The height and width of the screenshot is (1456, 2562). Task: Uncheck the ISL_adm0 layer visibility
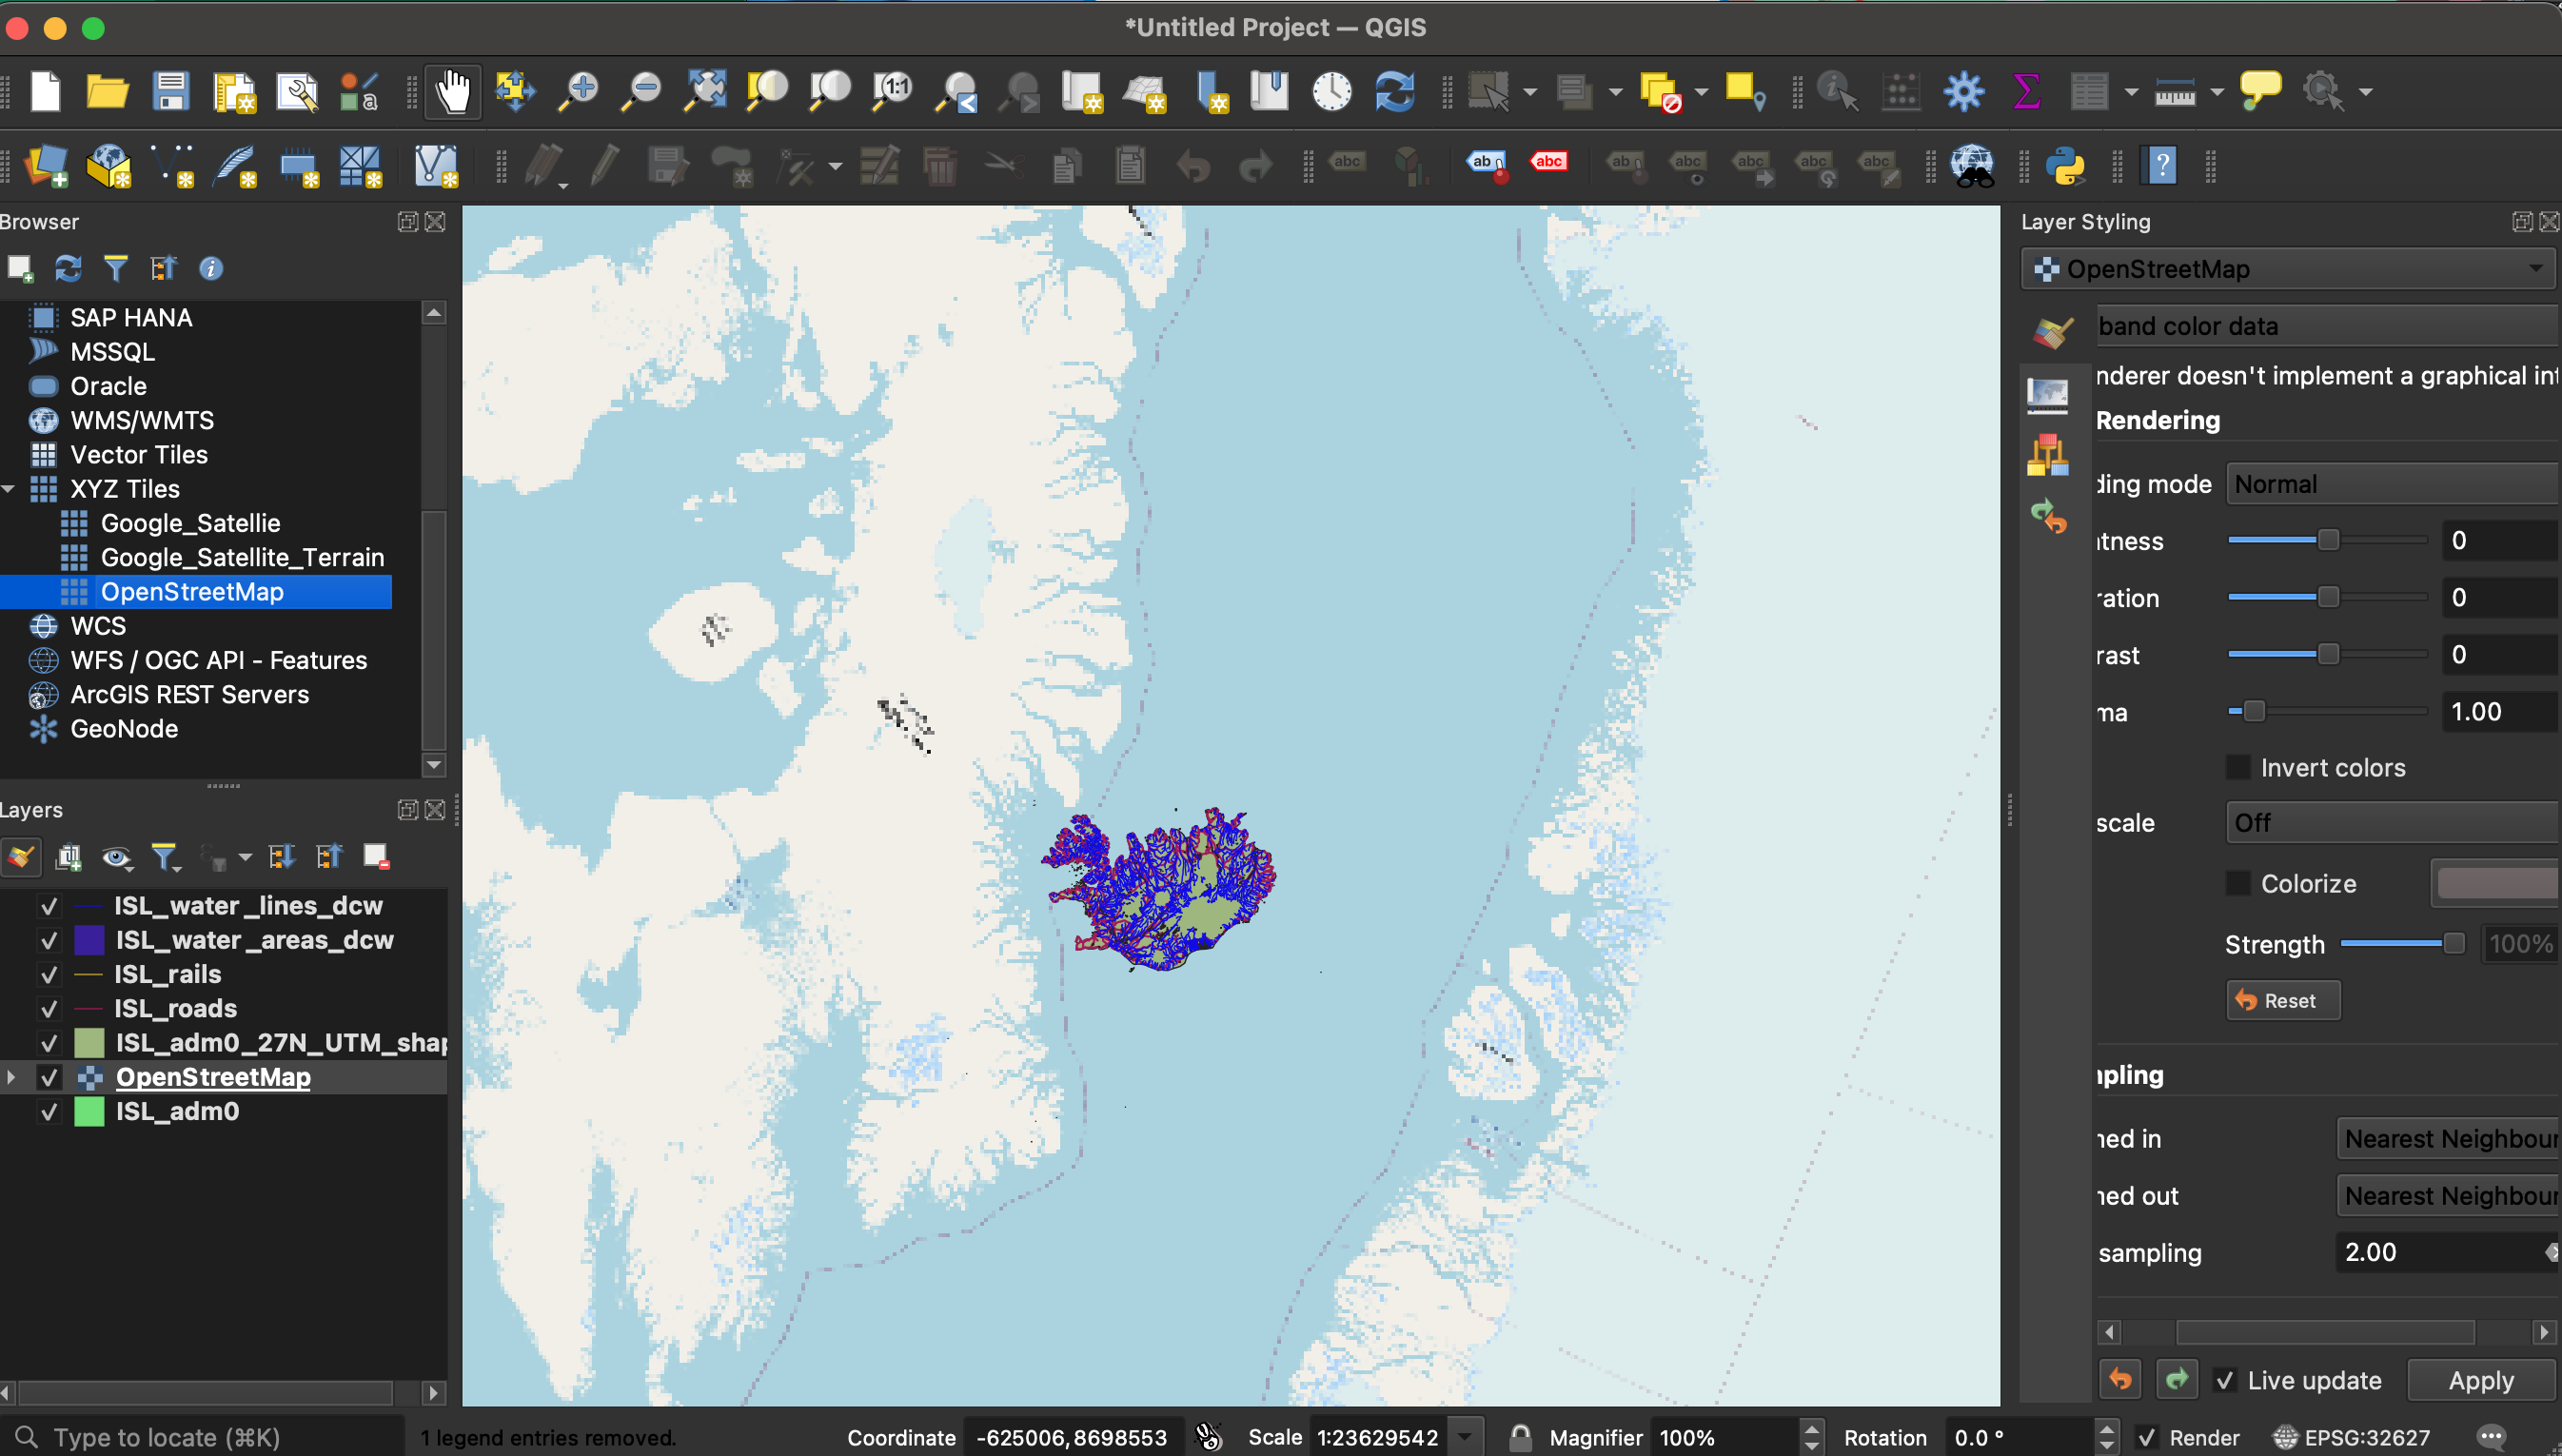point(48,1111)
